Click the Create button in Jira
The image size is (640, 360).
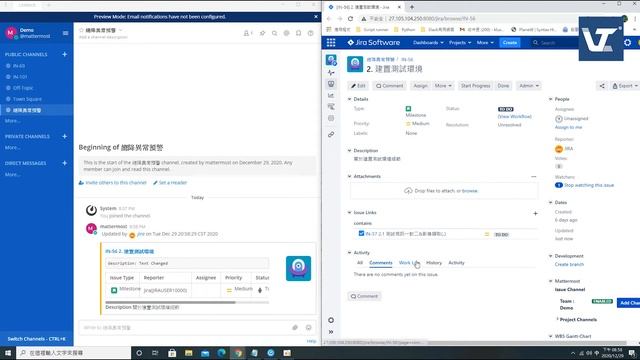(510, 42)
